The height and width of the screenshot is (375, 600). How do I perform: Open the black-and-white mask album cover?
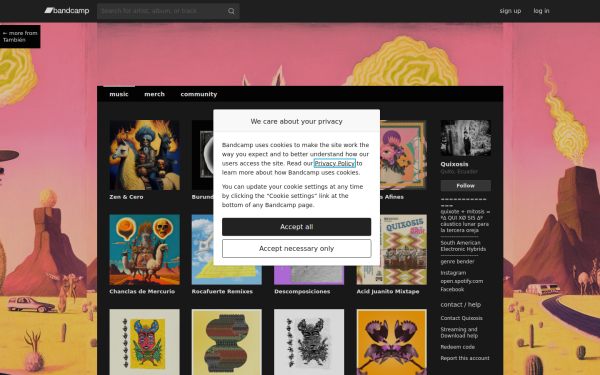point(309,342)
